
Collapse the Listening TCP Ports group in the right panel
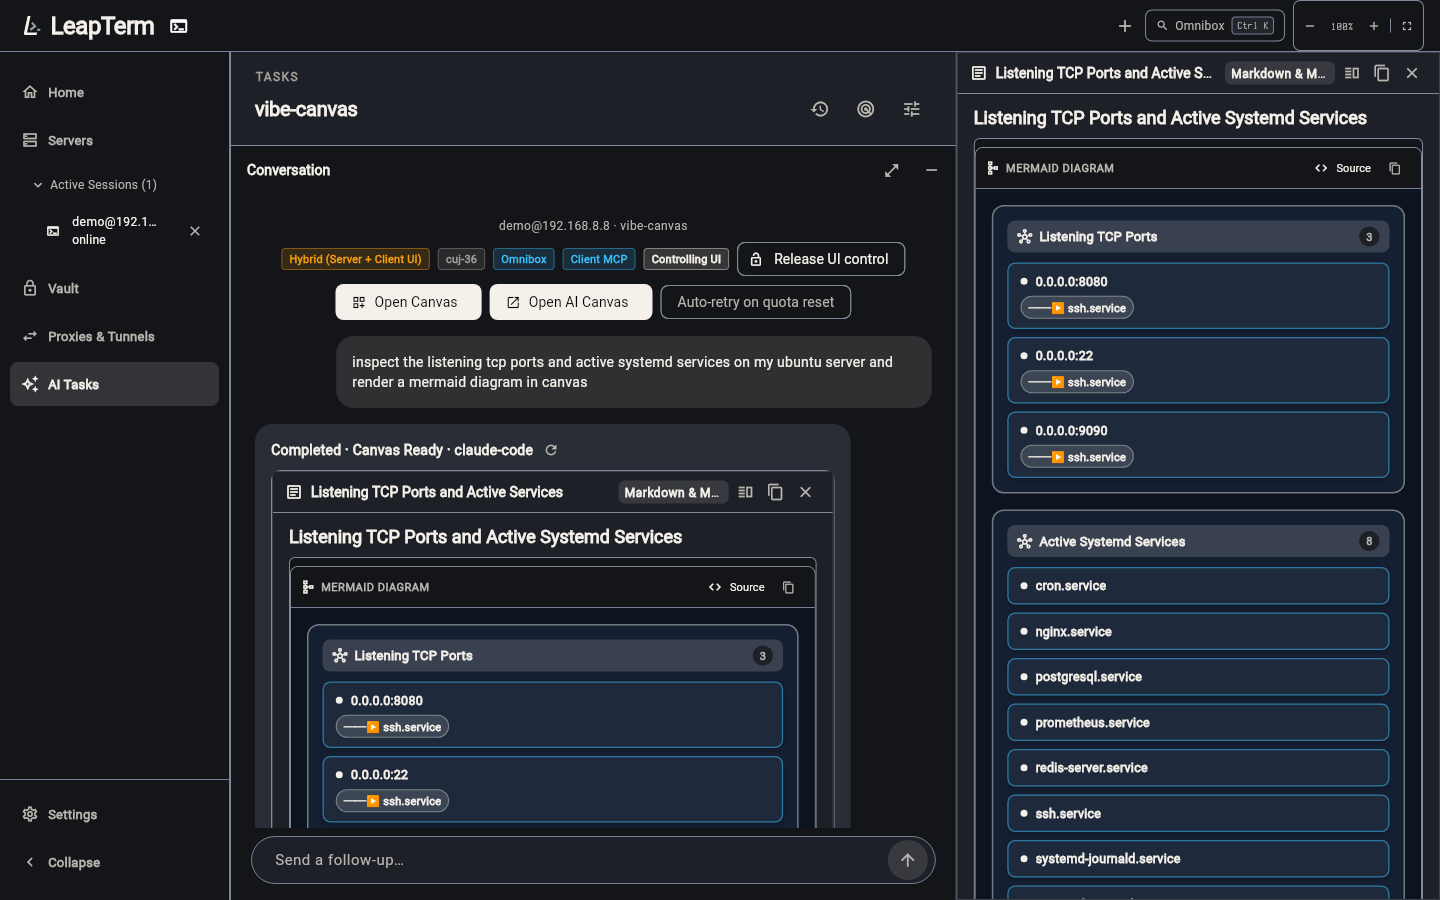tap(1198, 237)
